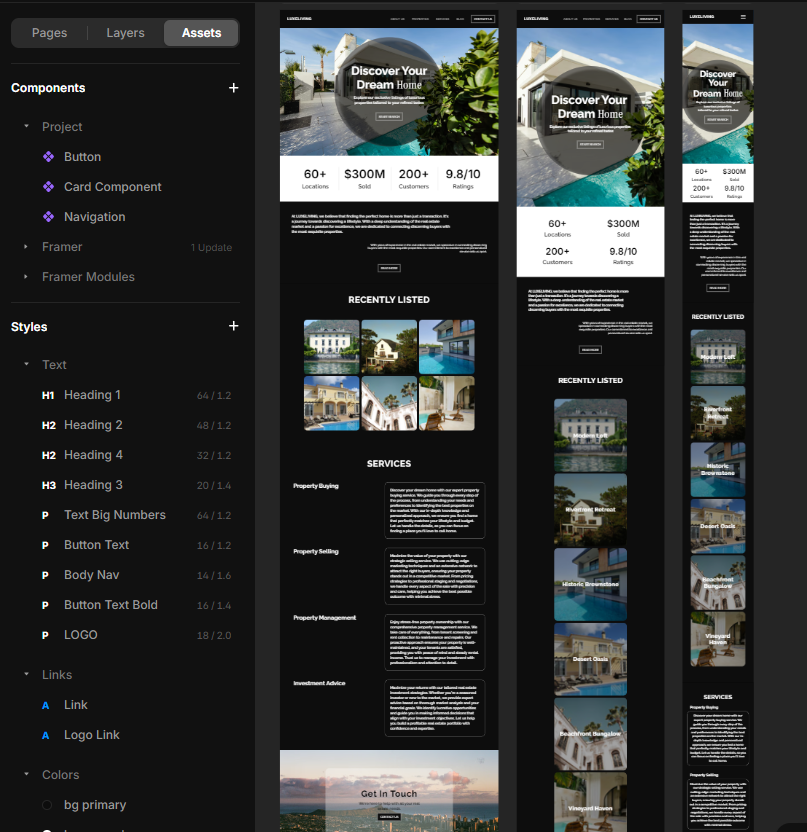The image size is (807, 832).
Task: Select the Heading 3 text style
Action: [x=125, y=485]
